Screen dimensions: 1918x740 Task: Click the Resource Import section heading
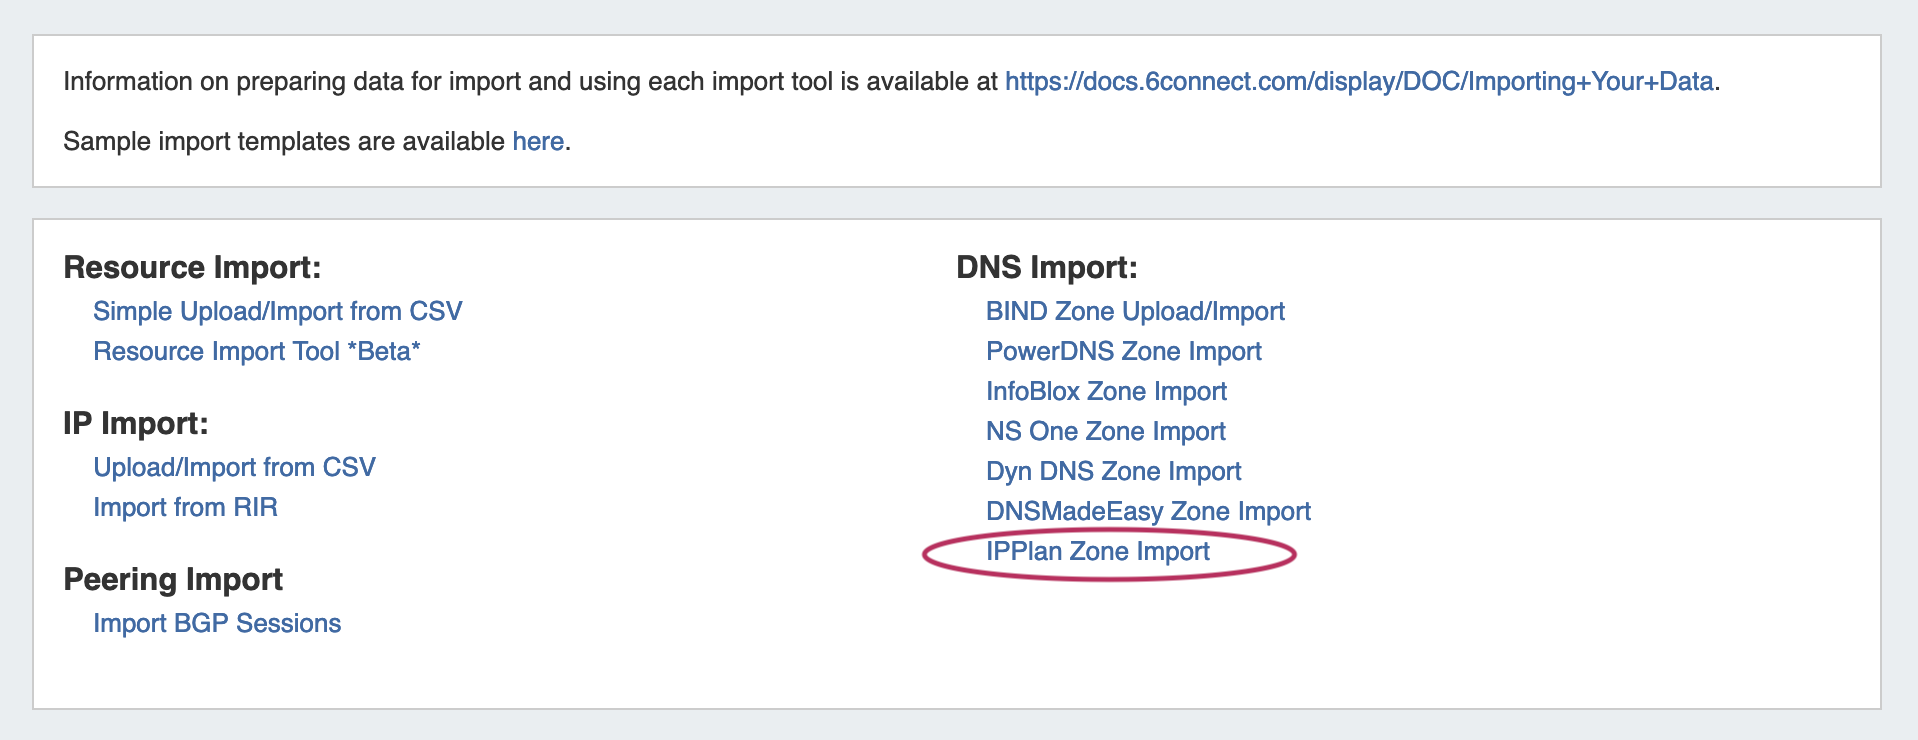192,268
